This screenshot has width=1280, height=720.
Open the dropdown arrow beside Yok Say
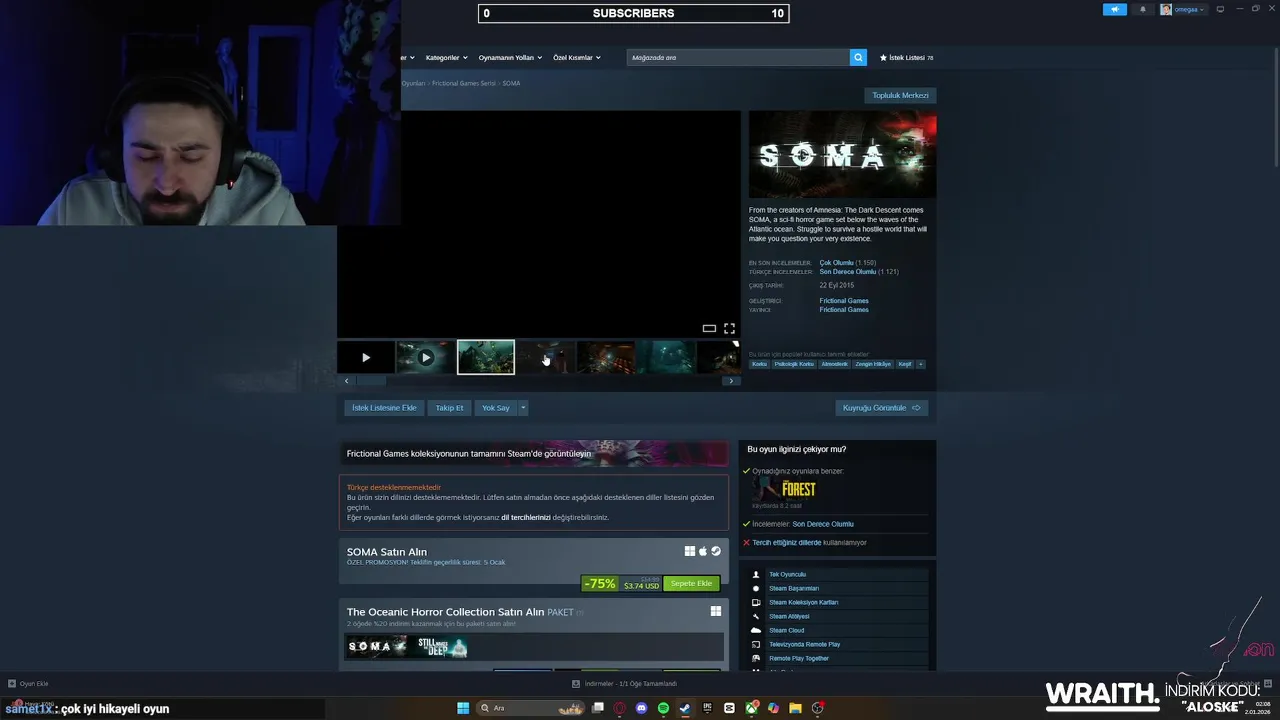pos(522,408)
